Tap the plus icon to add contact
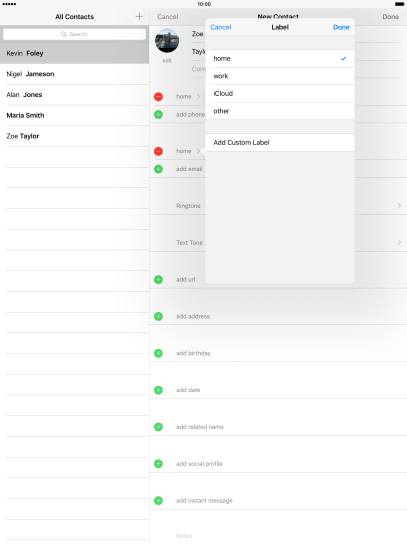The height and width of the screenshot is (544, 407). (x=139, y=16)
